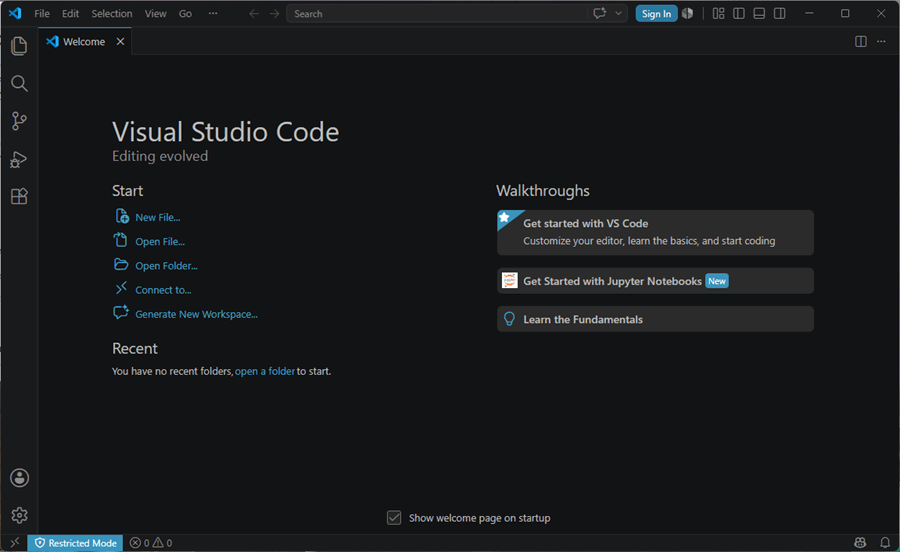Open the Accounts icon in activity bar

20,478
